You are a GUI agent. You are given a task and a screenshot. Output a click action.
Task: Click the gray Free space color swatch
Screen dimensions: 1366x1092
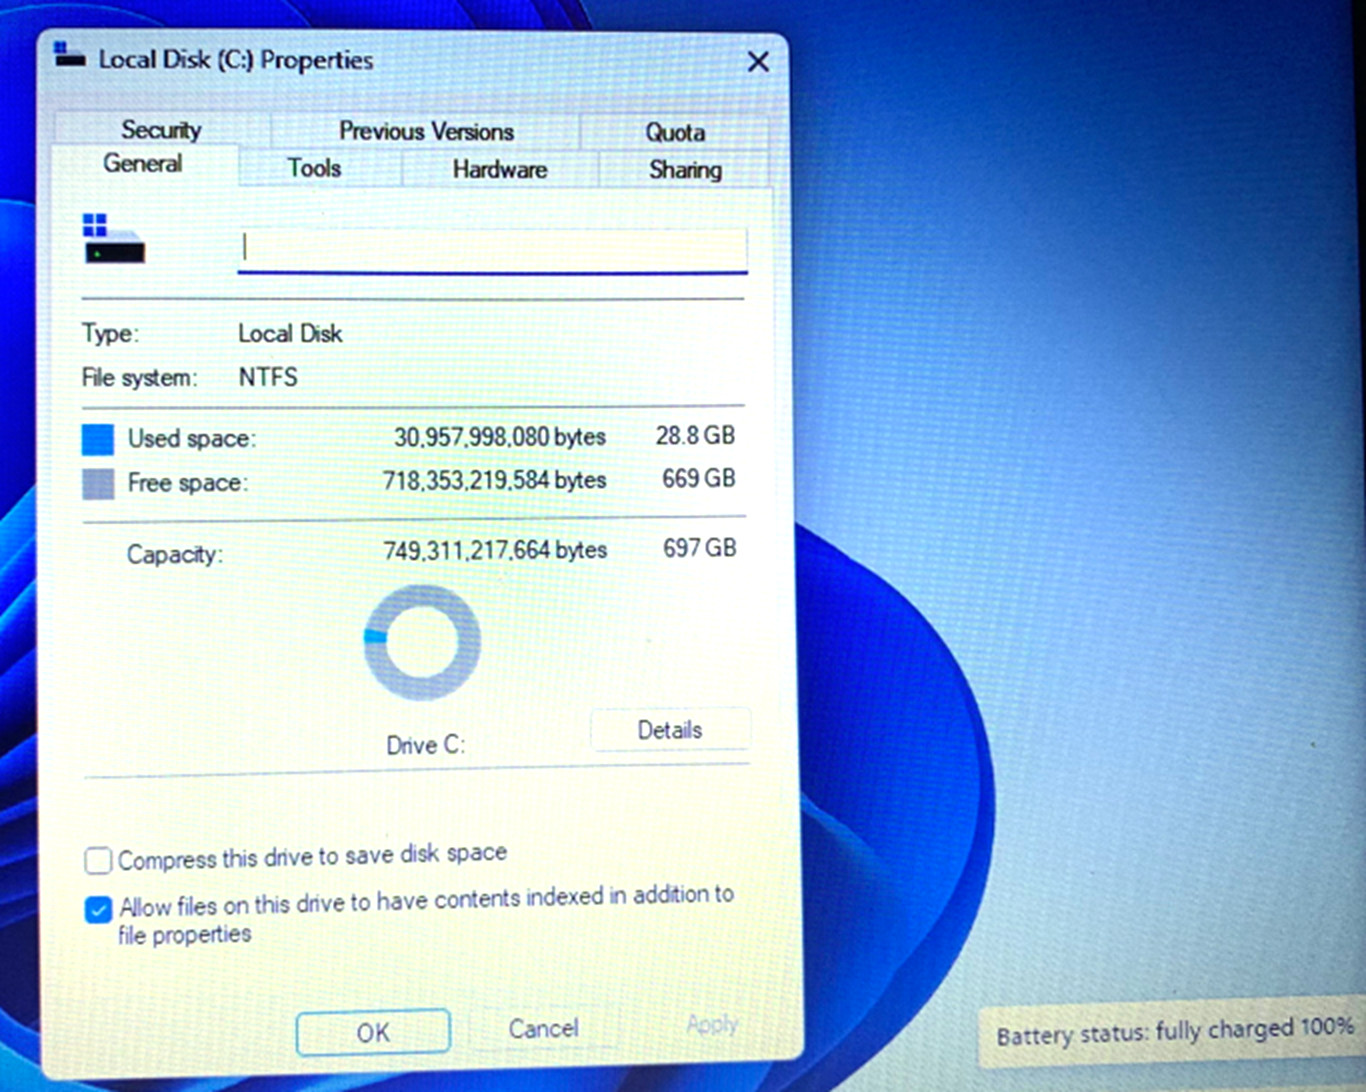98,484
